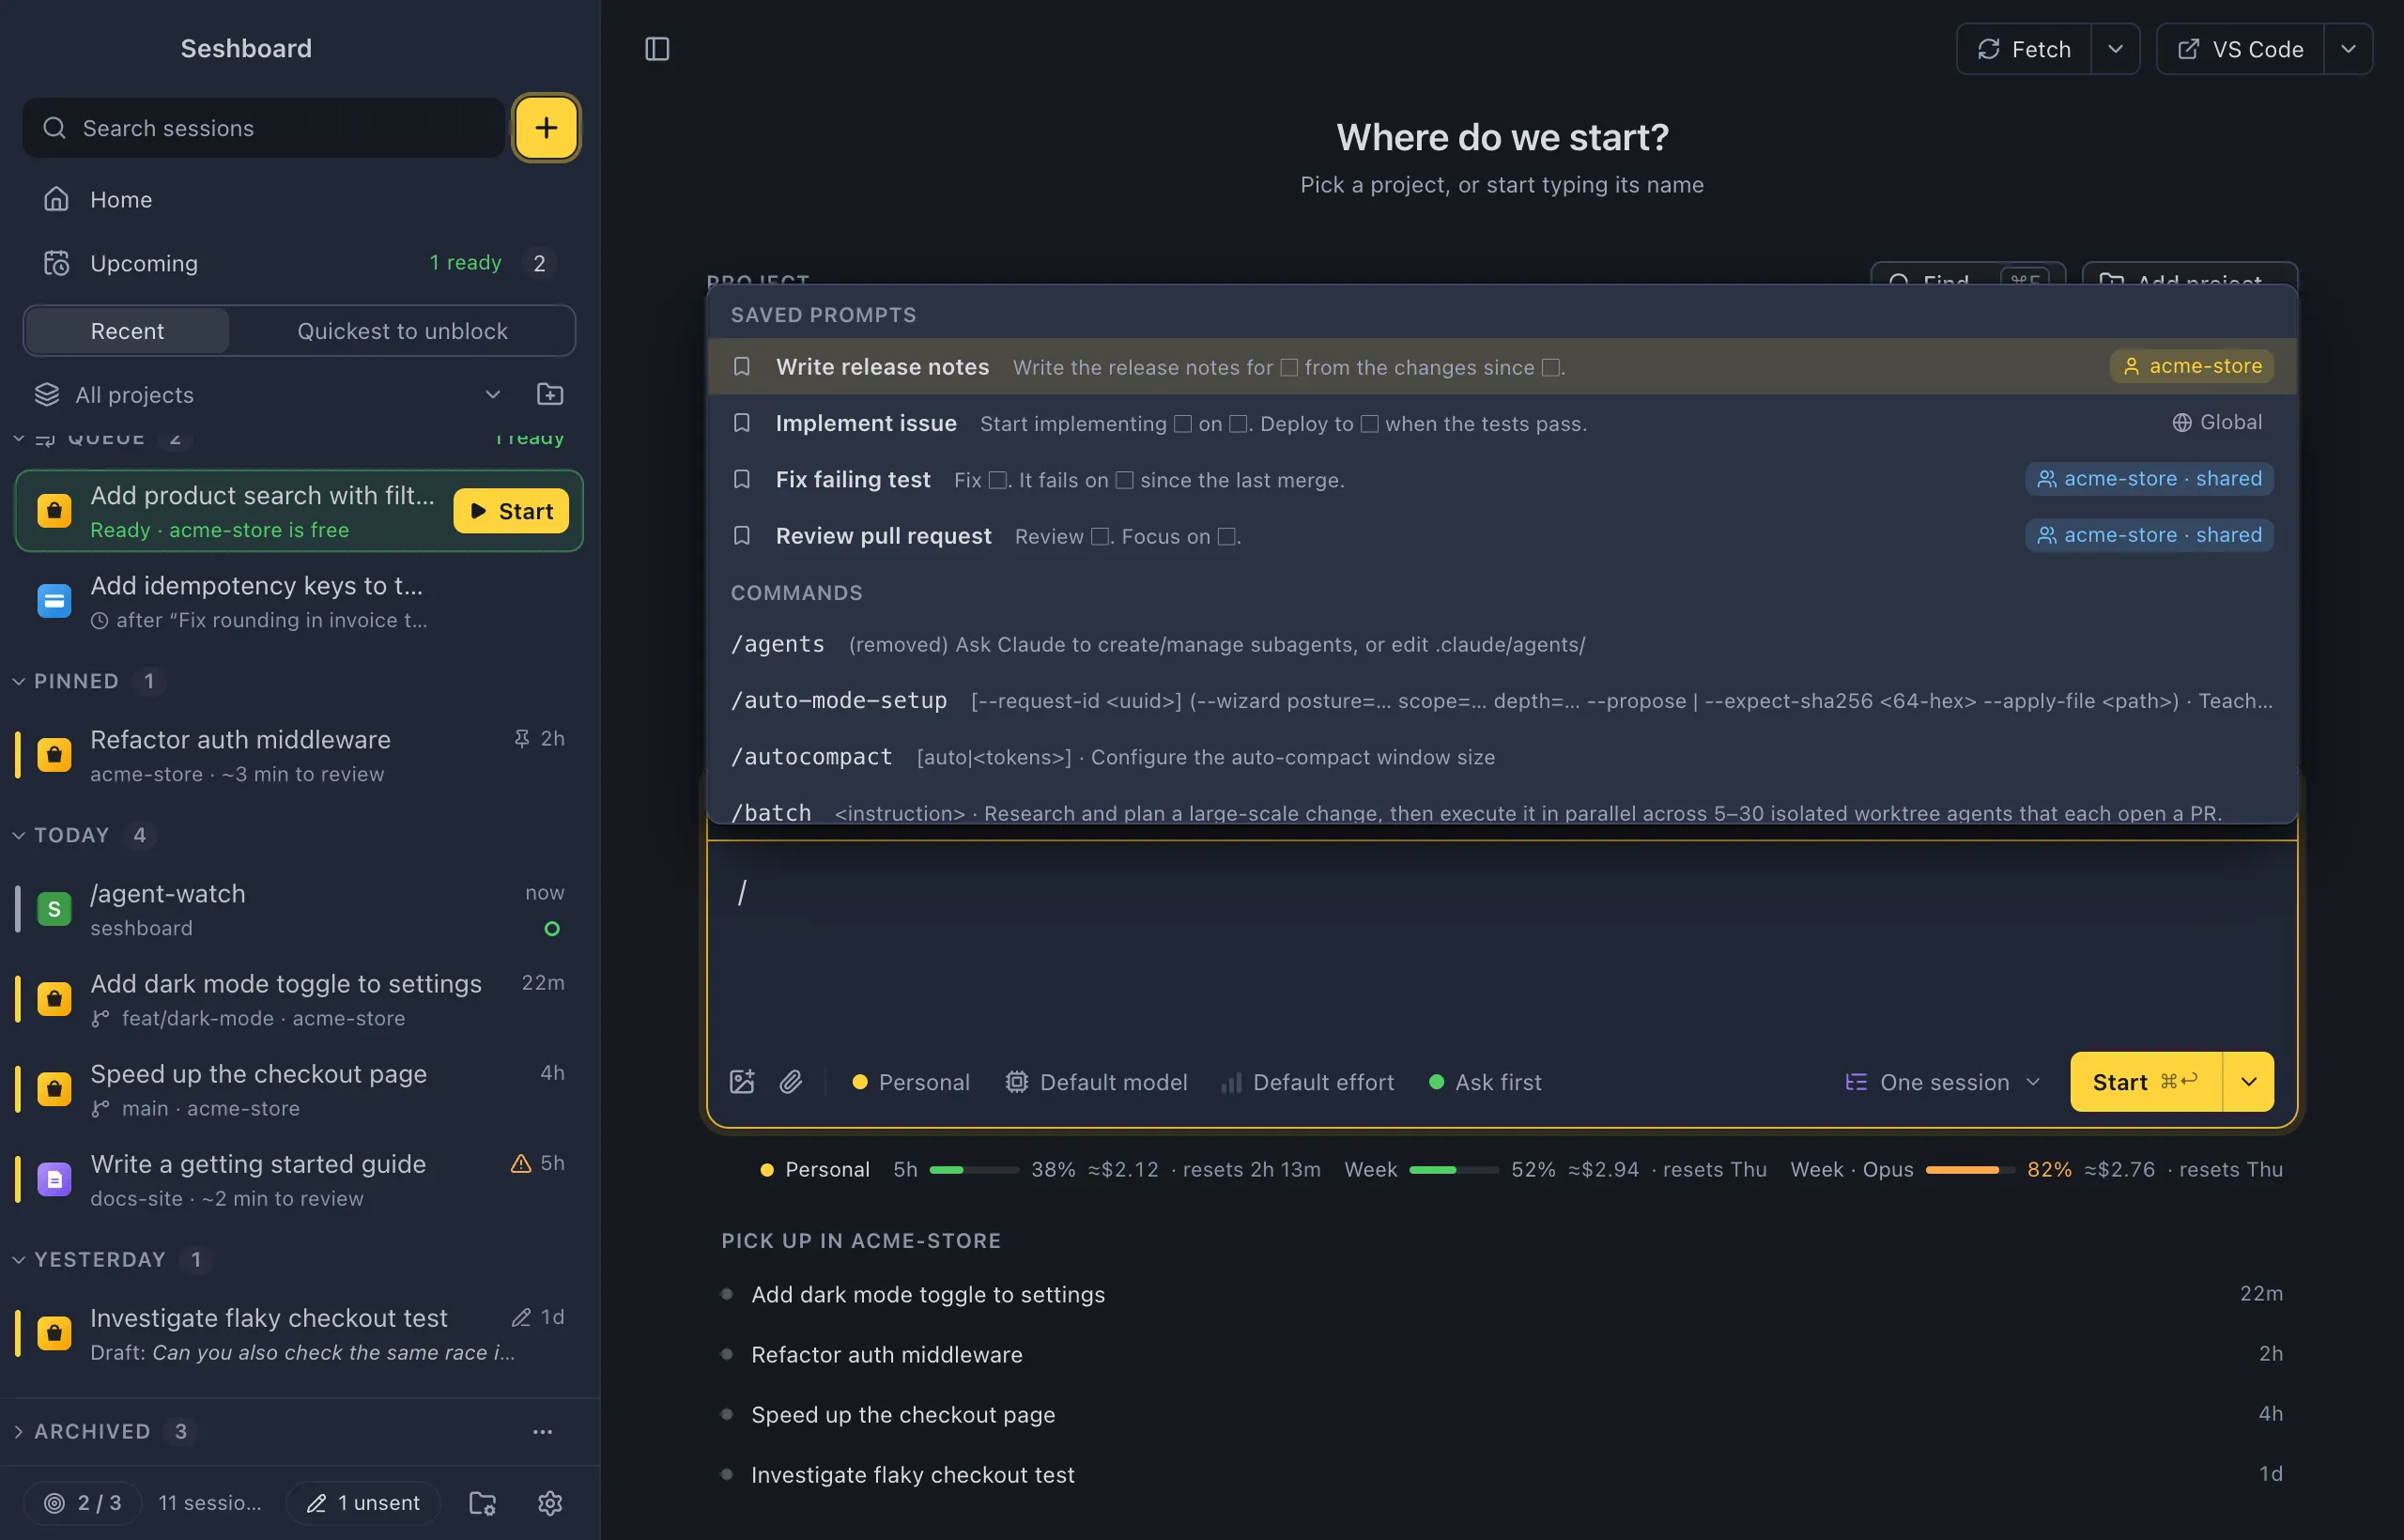Select the Review pull request saved prompt
Viewport: 2404px width, 1540px height.
click(1502, 536)
